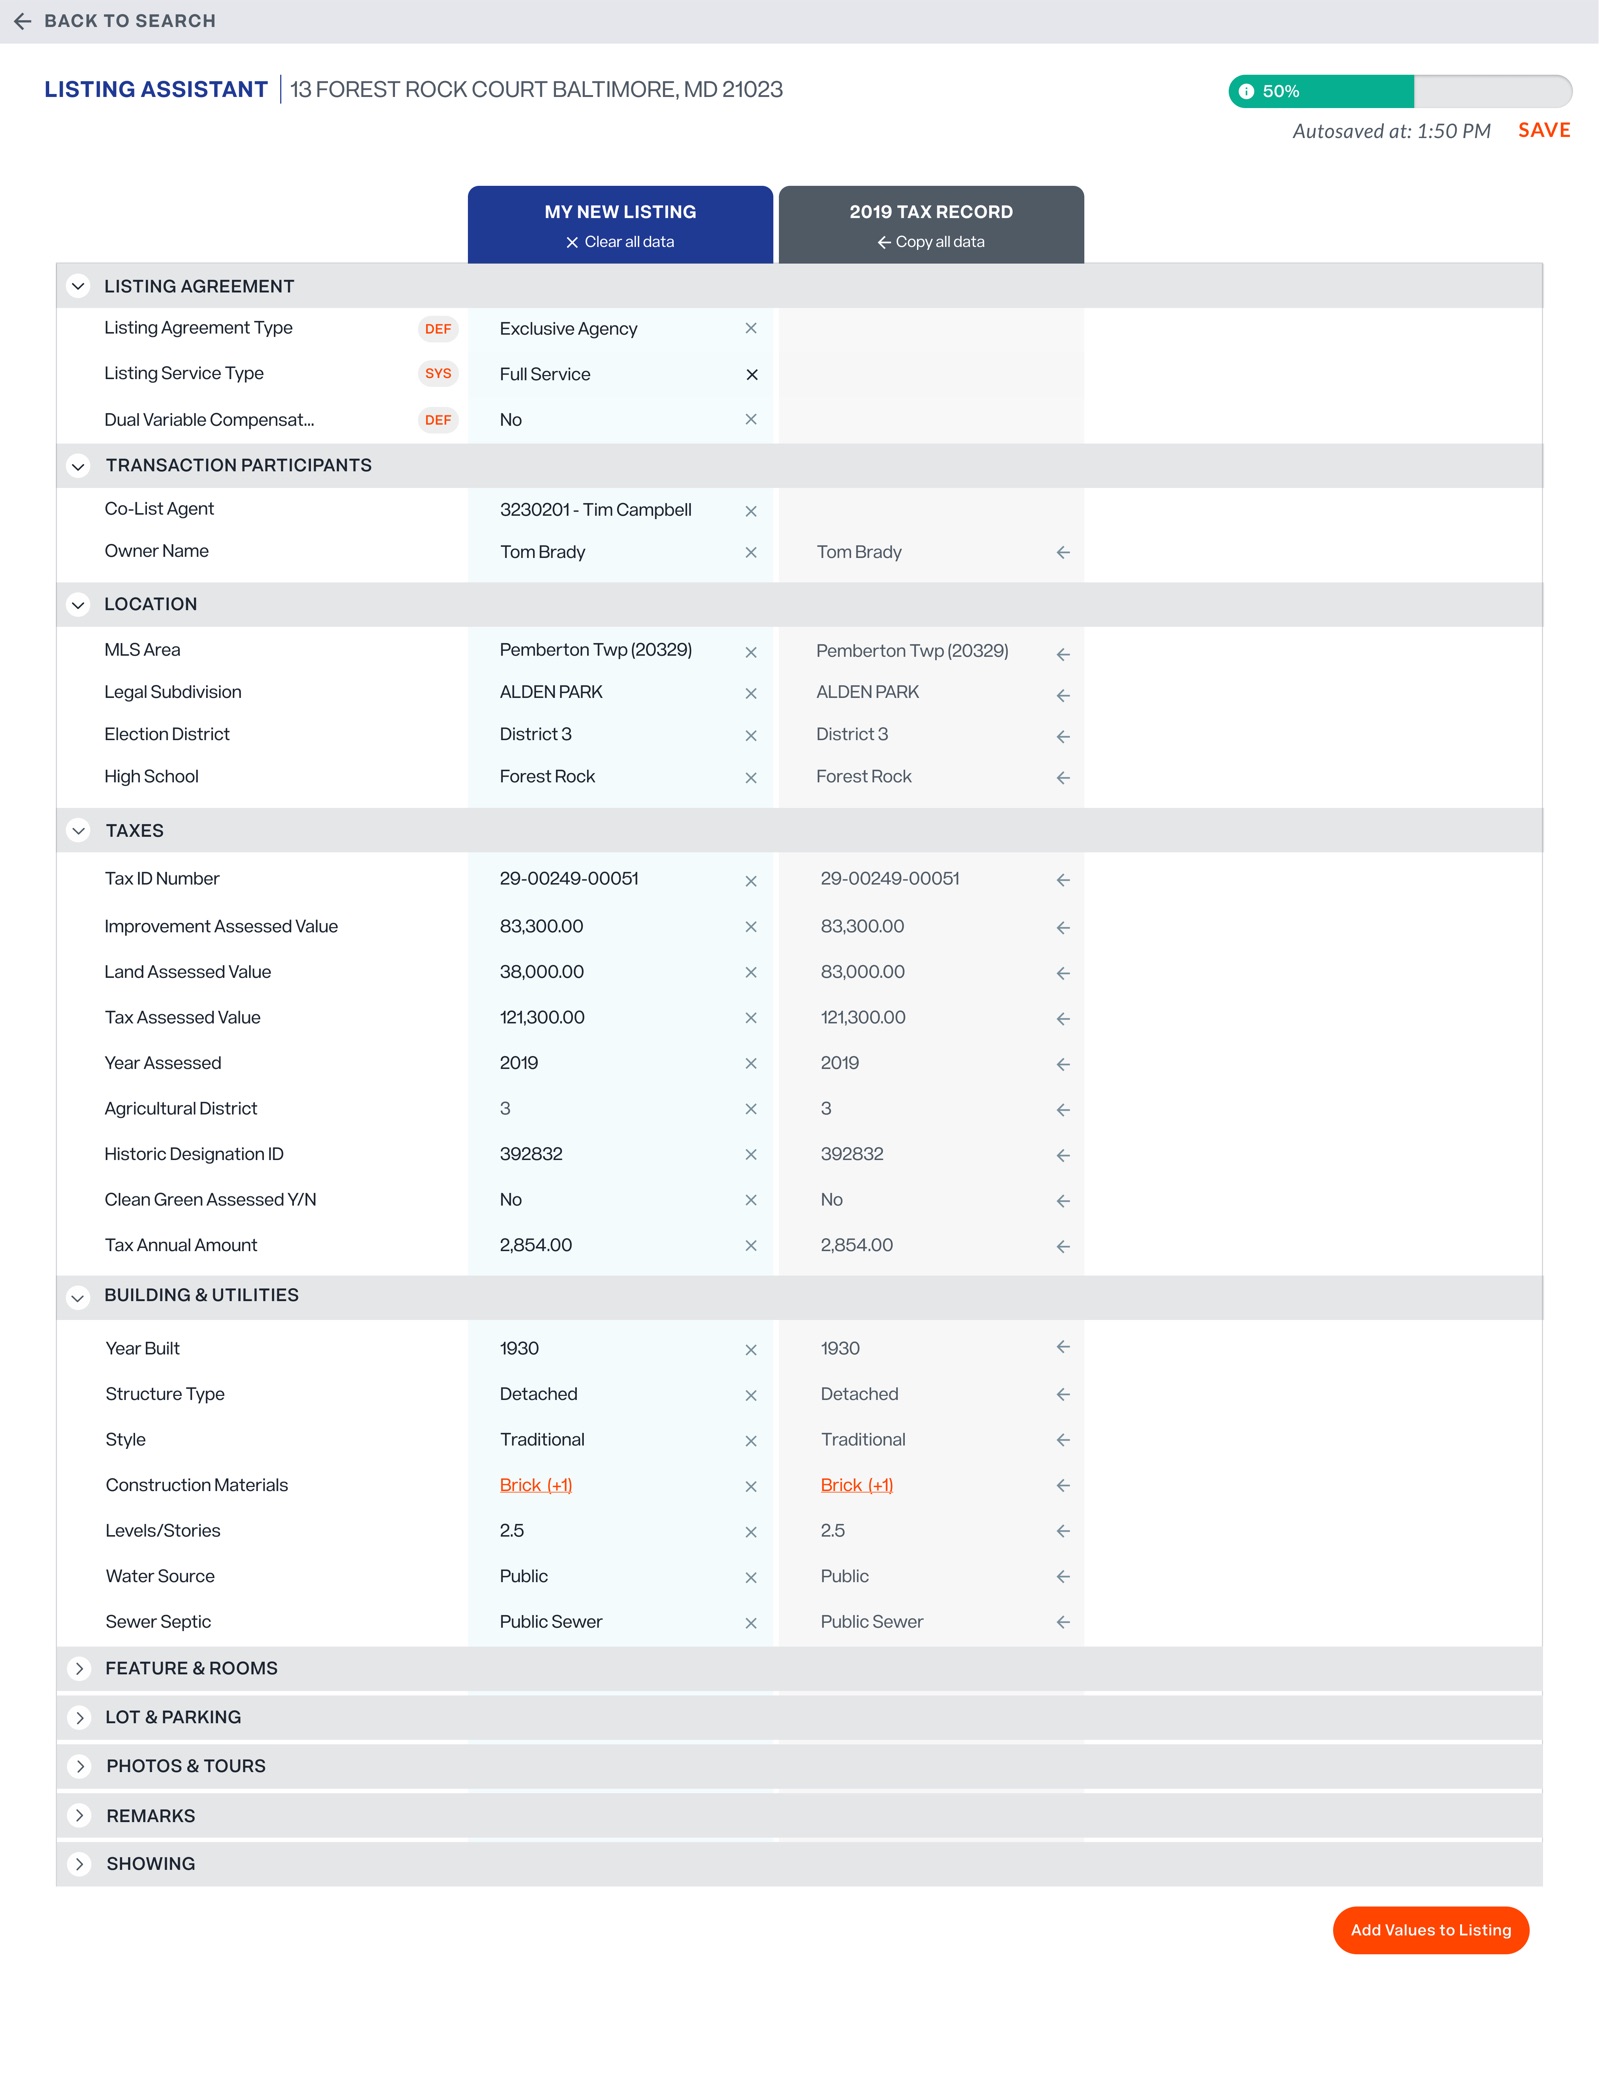
Task: Select the My New Listing tab
Action: click(619, 212)
